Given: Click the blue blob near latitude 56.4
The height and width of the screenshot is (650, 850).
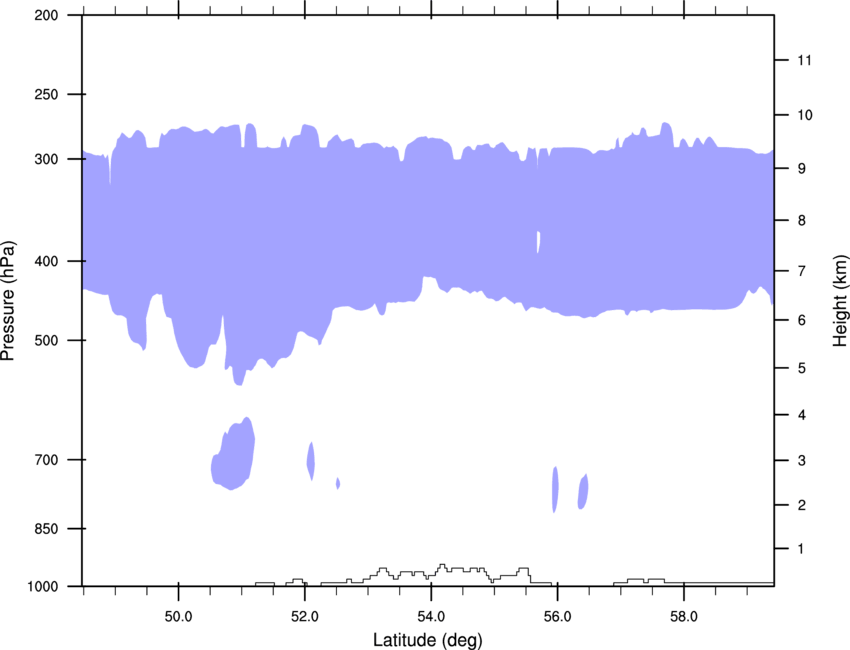Looking at the screenshot, I should tap(583, 492).
